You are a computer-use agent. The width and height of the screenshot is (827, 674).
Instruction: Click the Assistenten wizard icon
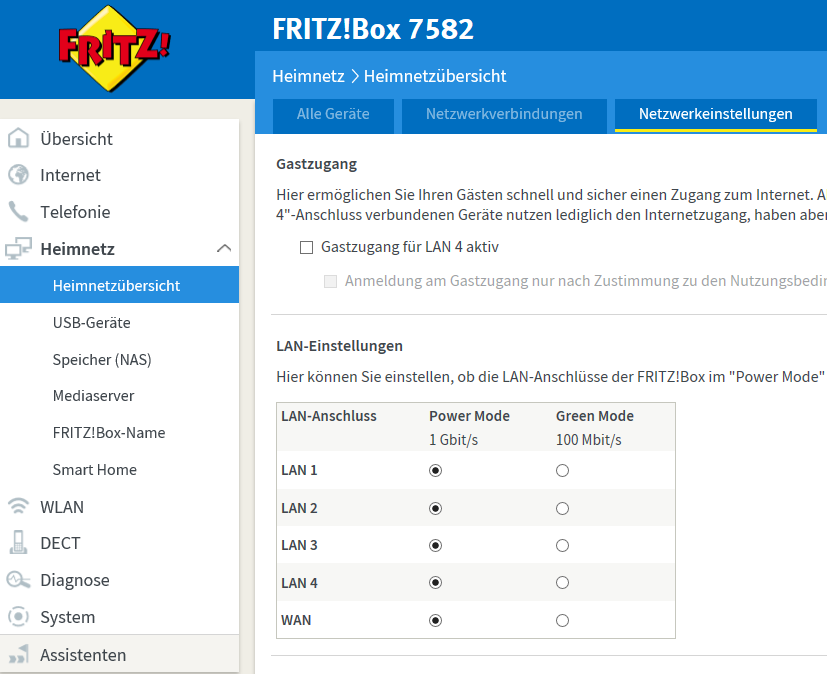(18, 654)
